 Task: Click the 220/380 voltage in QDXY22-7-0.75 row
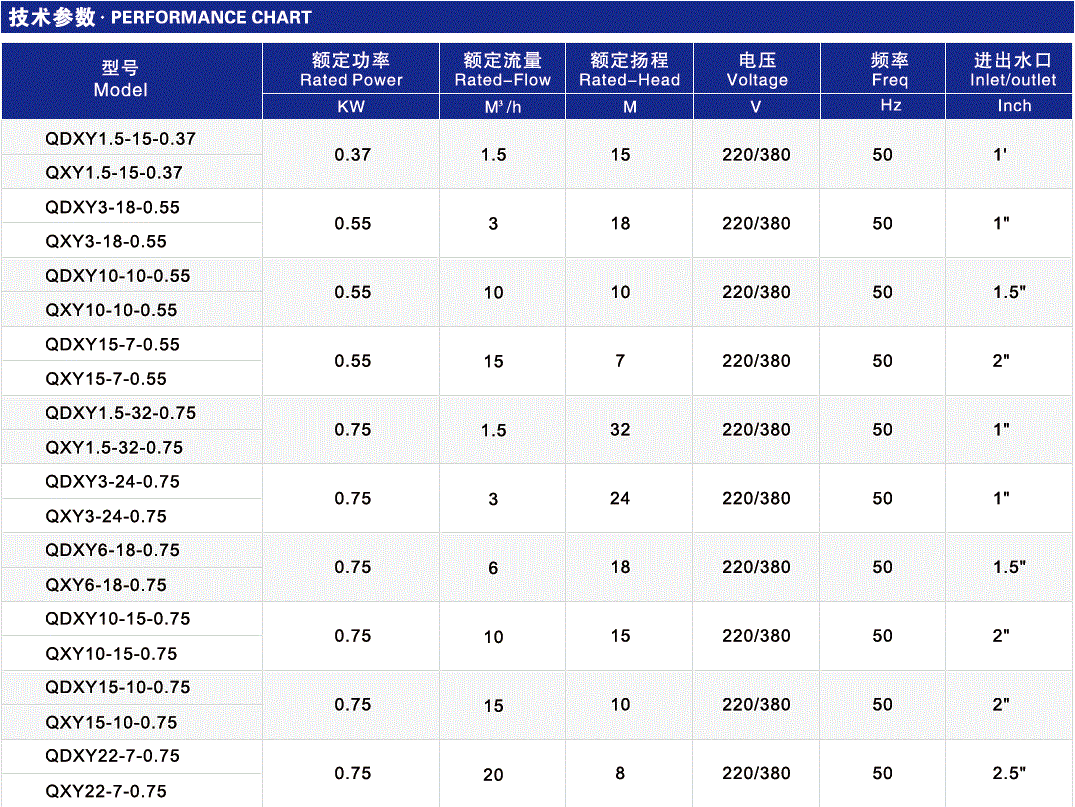[756, 773]
